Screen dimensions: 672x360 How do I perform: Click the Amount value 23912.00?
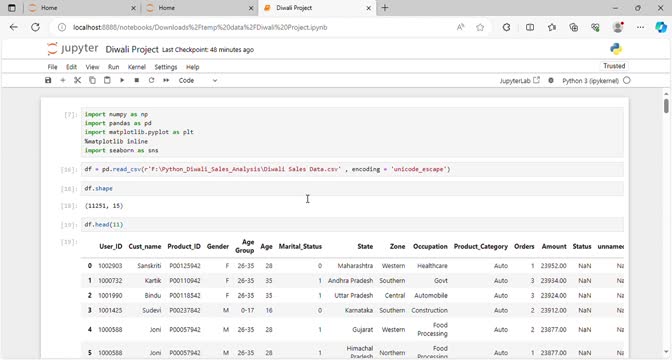point(553,310)
